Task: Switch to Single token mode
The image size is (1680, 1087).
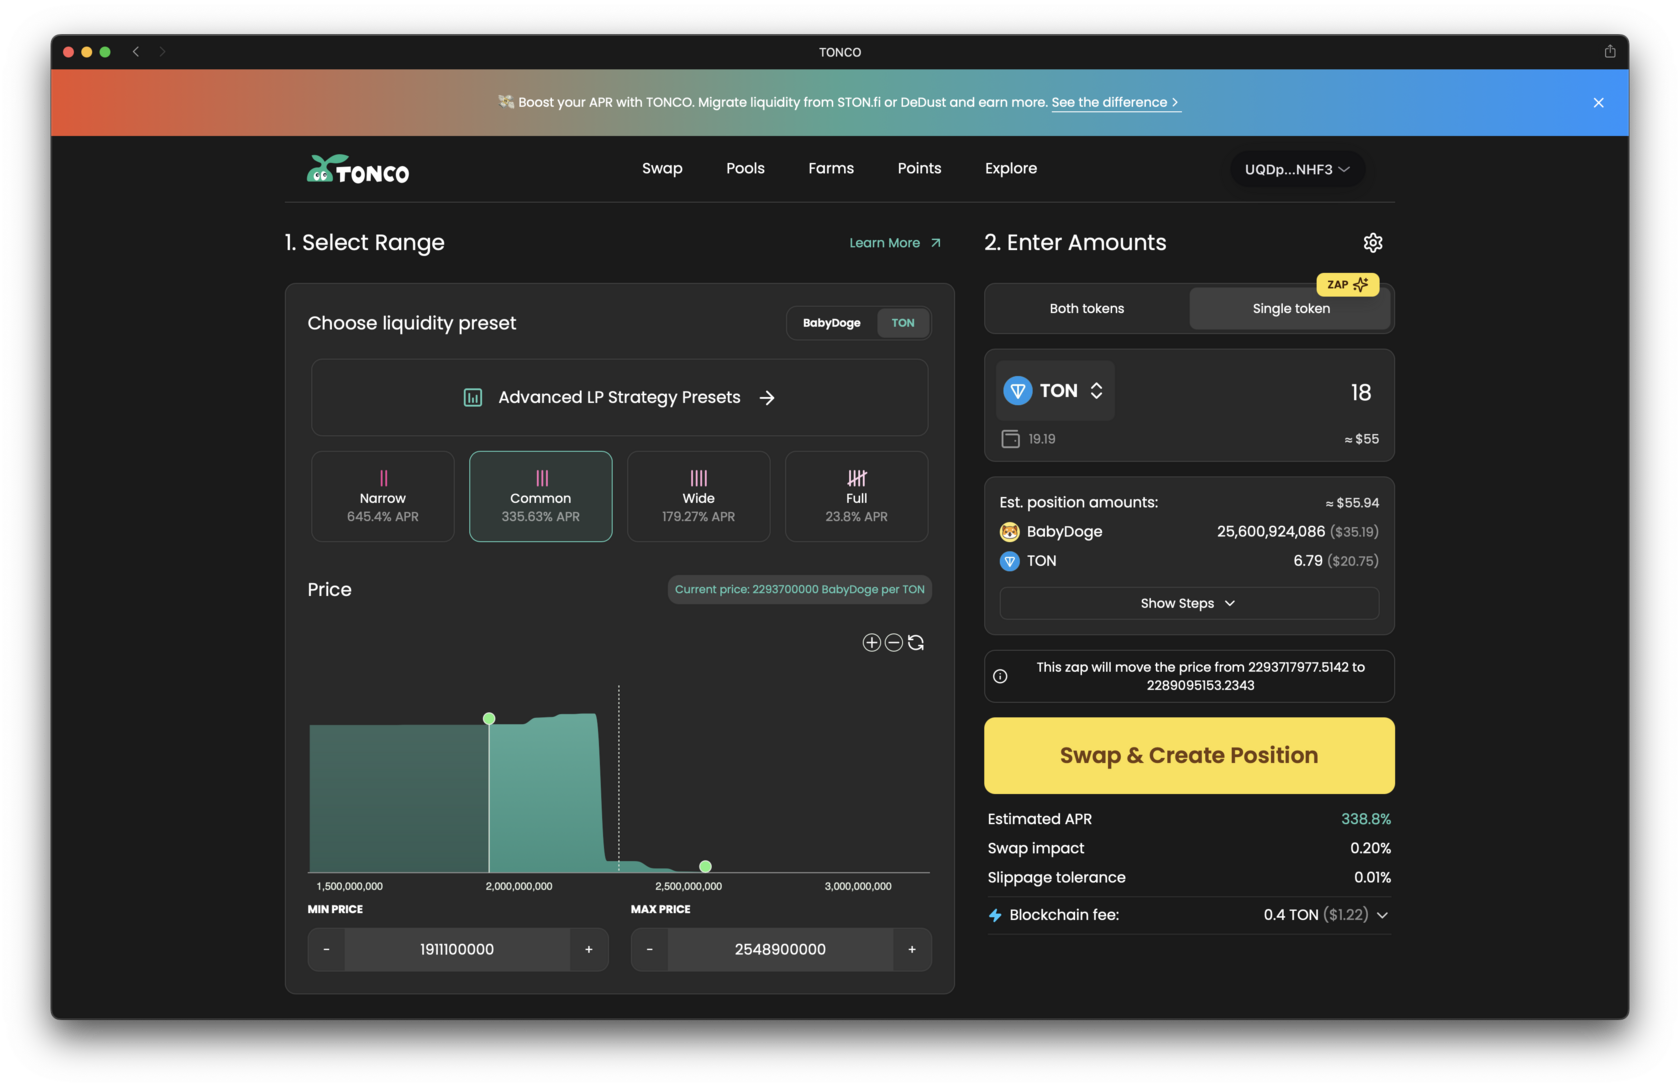Action: coord(1291,309)
